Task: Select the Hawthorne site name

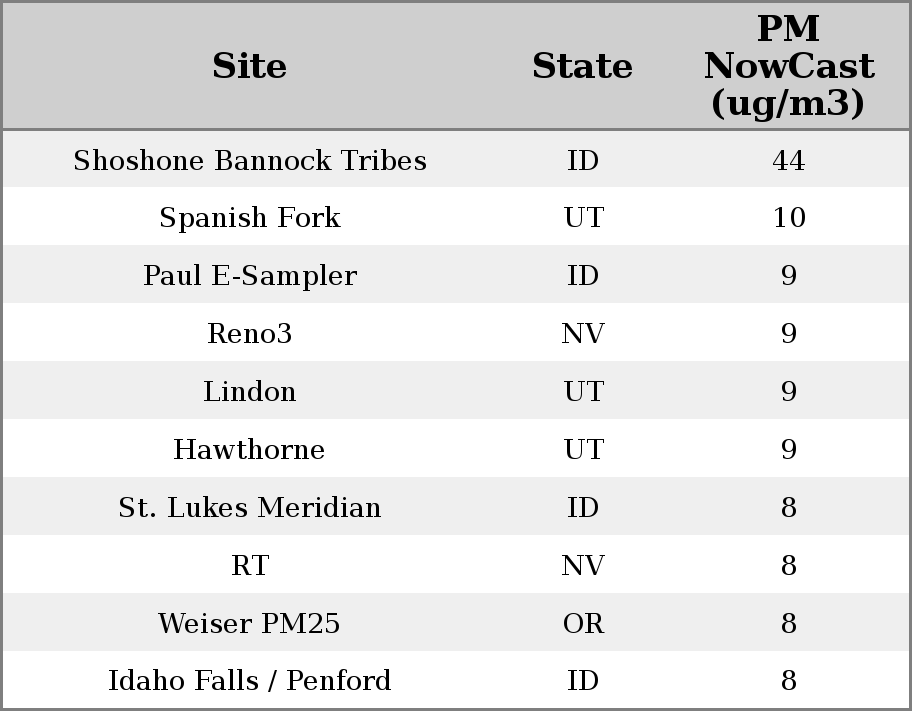Action: coord(249,450)
